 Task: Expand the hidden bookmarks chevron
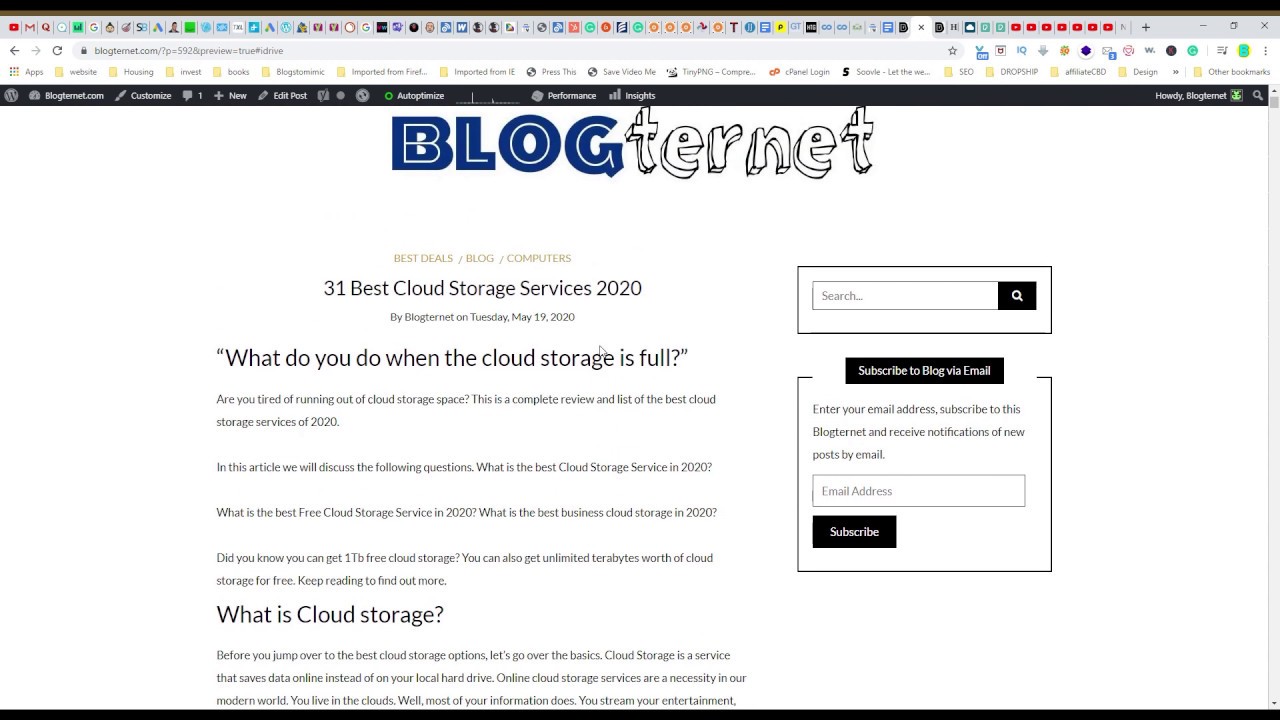click(x=1175, y=72)
